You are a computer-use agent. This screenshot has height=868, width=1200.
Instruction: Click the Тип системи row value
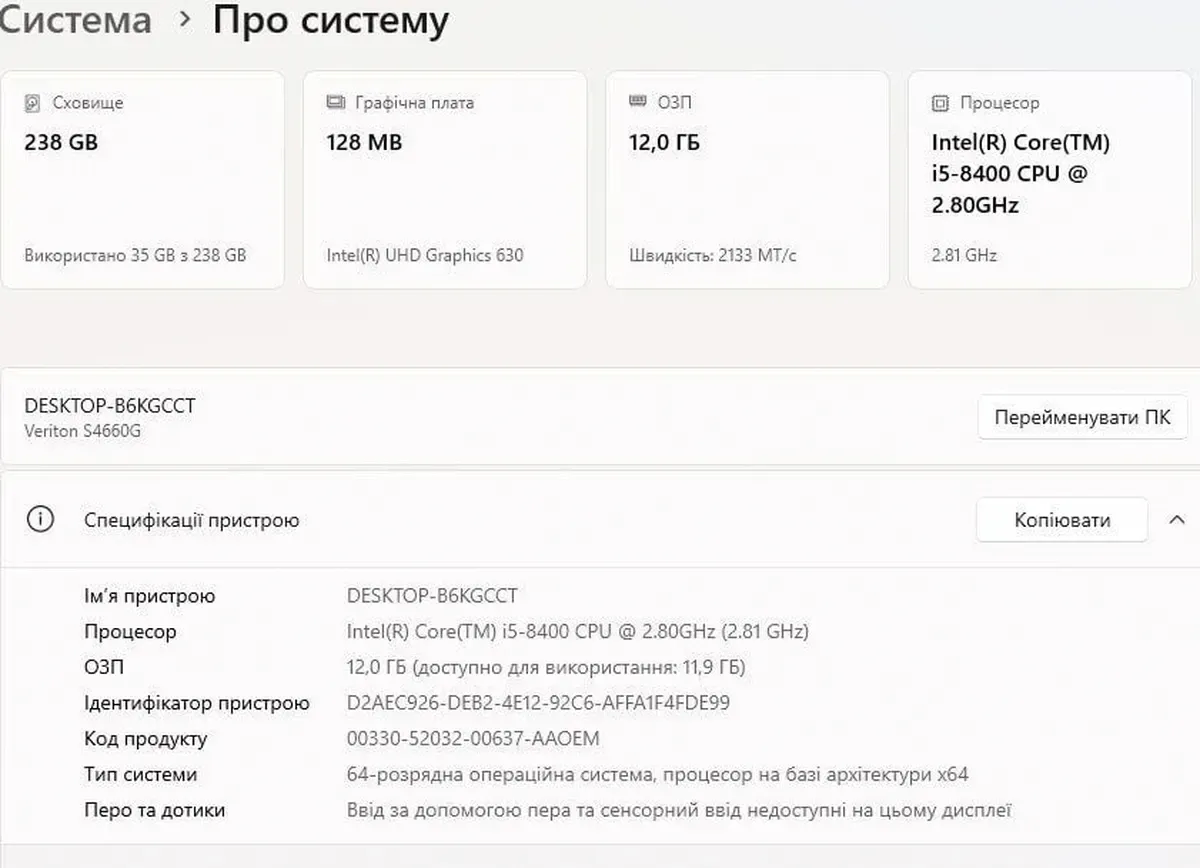657,774
